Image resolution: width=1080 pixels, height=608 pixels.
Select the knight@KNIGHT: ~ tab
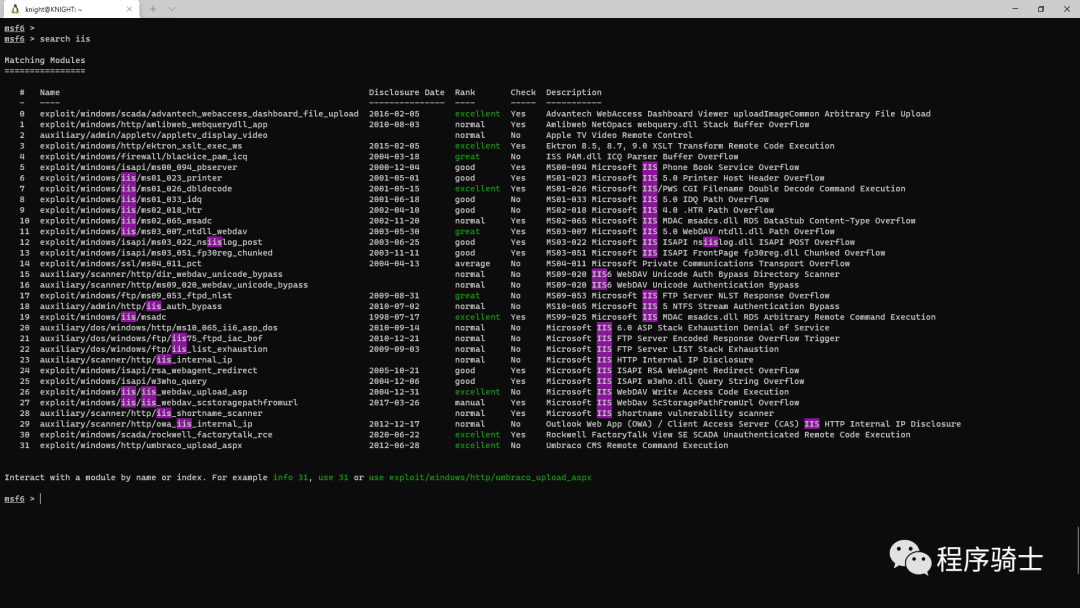[x=65, y=9]
